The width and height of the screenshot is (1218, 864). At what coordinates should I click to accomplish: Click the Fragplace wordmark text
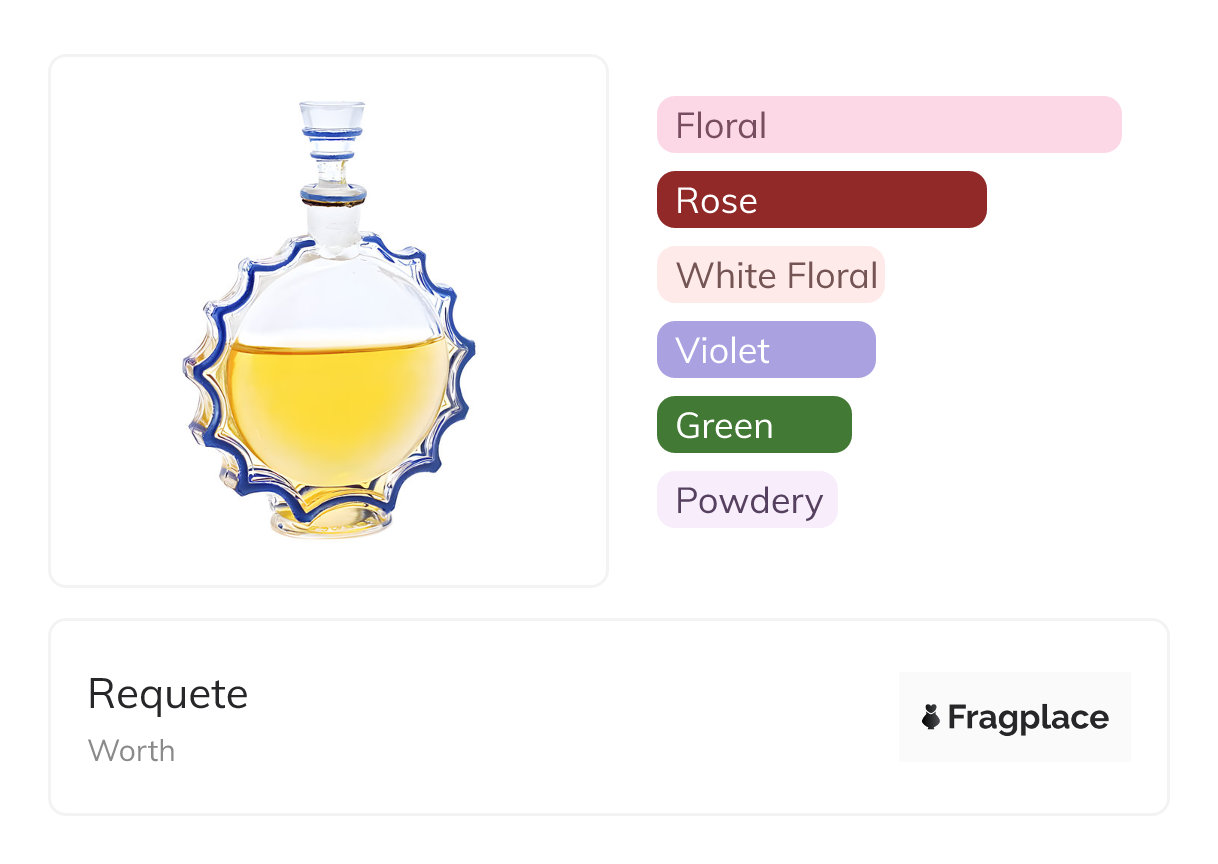1028,718
